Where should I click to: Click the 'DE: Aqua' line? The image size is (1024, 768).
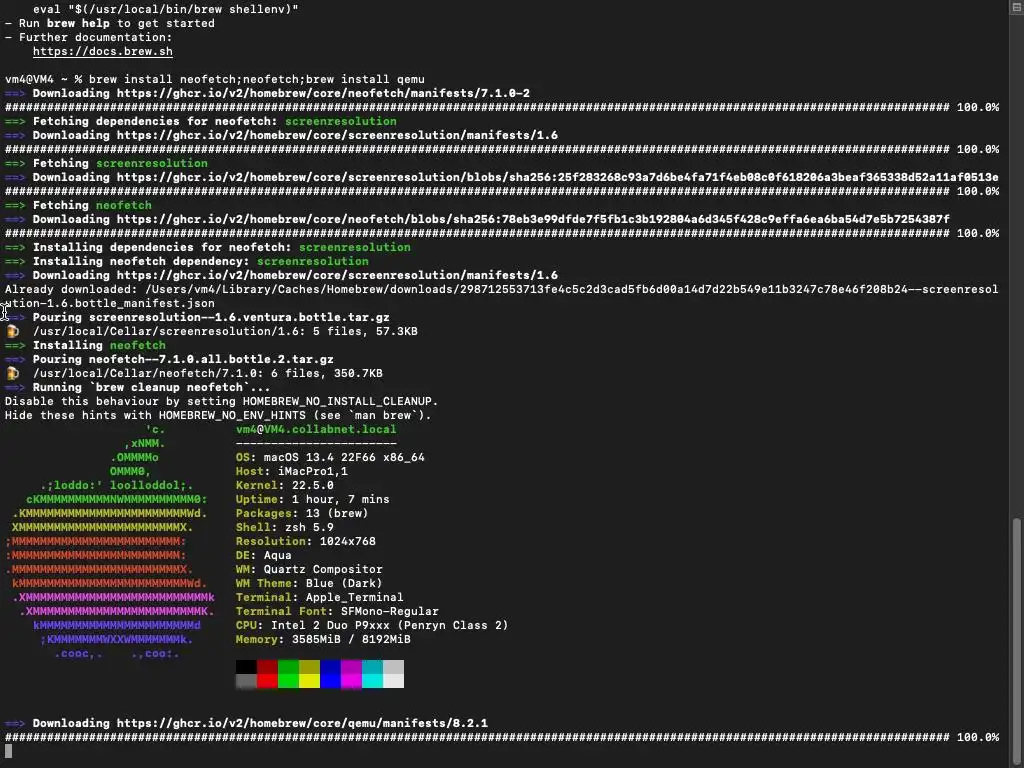[264, 555]
